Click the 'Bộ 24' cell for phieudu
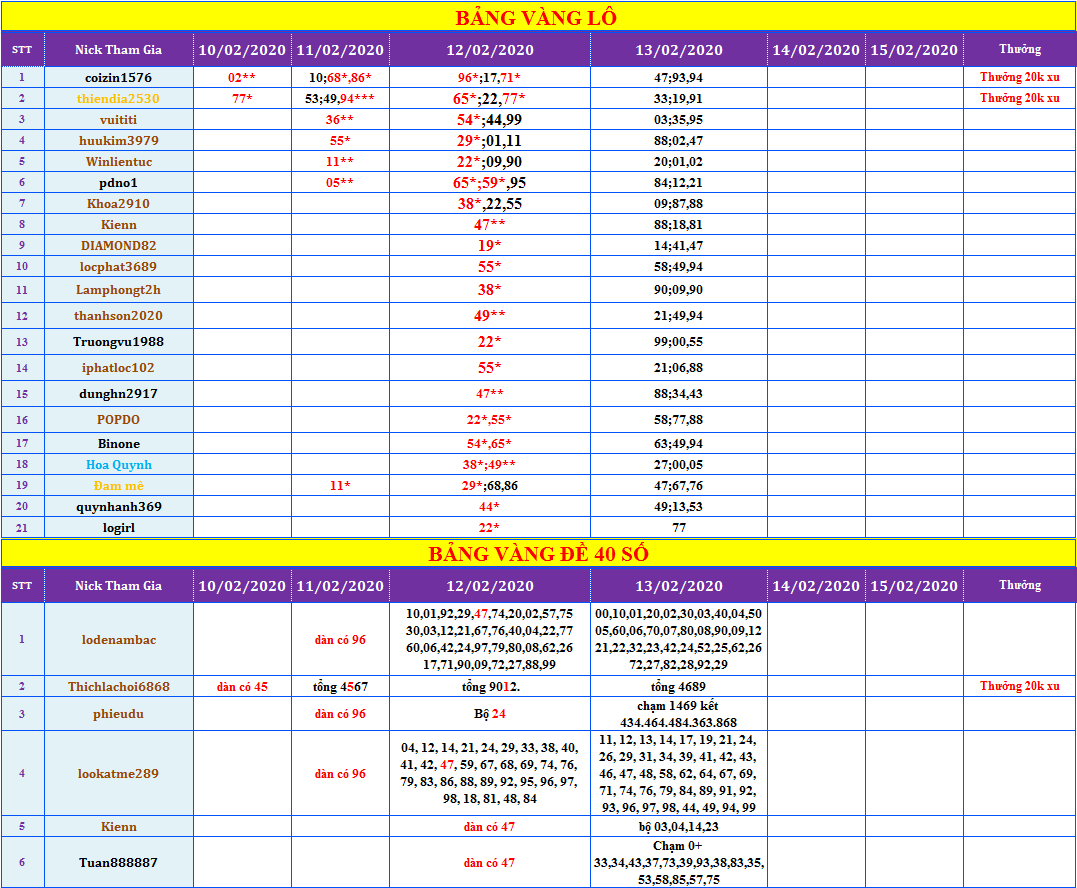Screen dimensions: 1077x888 coord(489,714)
